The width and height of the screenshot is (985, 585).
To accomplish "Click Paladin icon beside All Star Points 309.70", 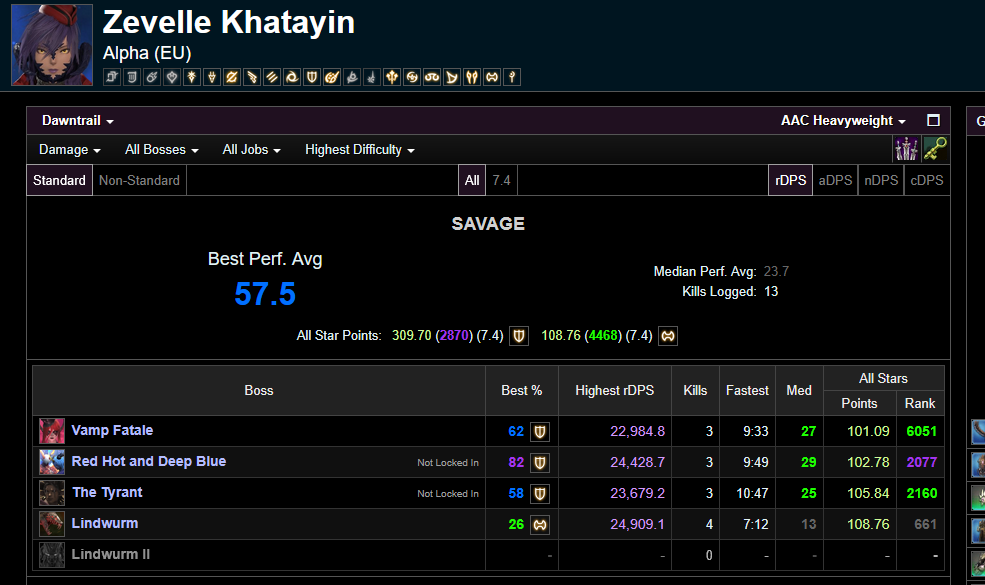I will click(x=519, y=336).
